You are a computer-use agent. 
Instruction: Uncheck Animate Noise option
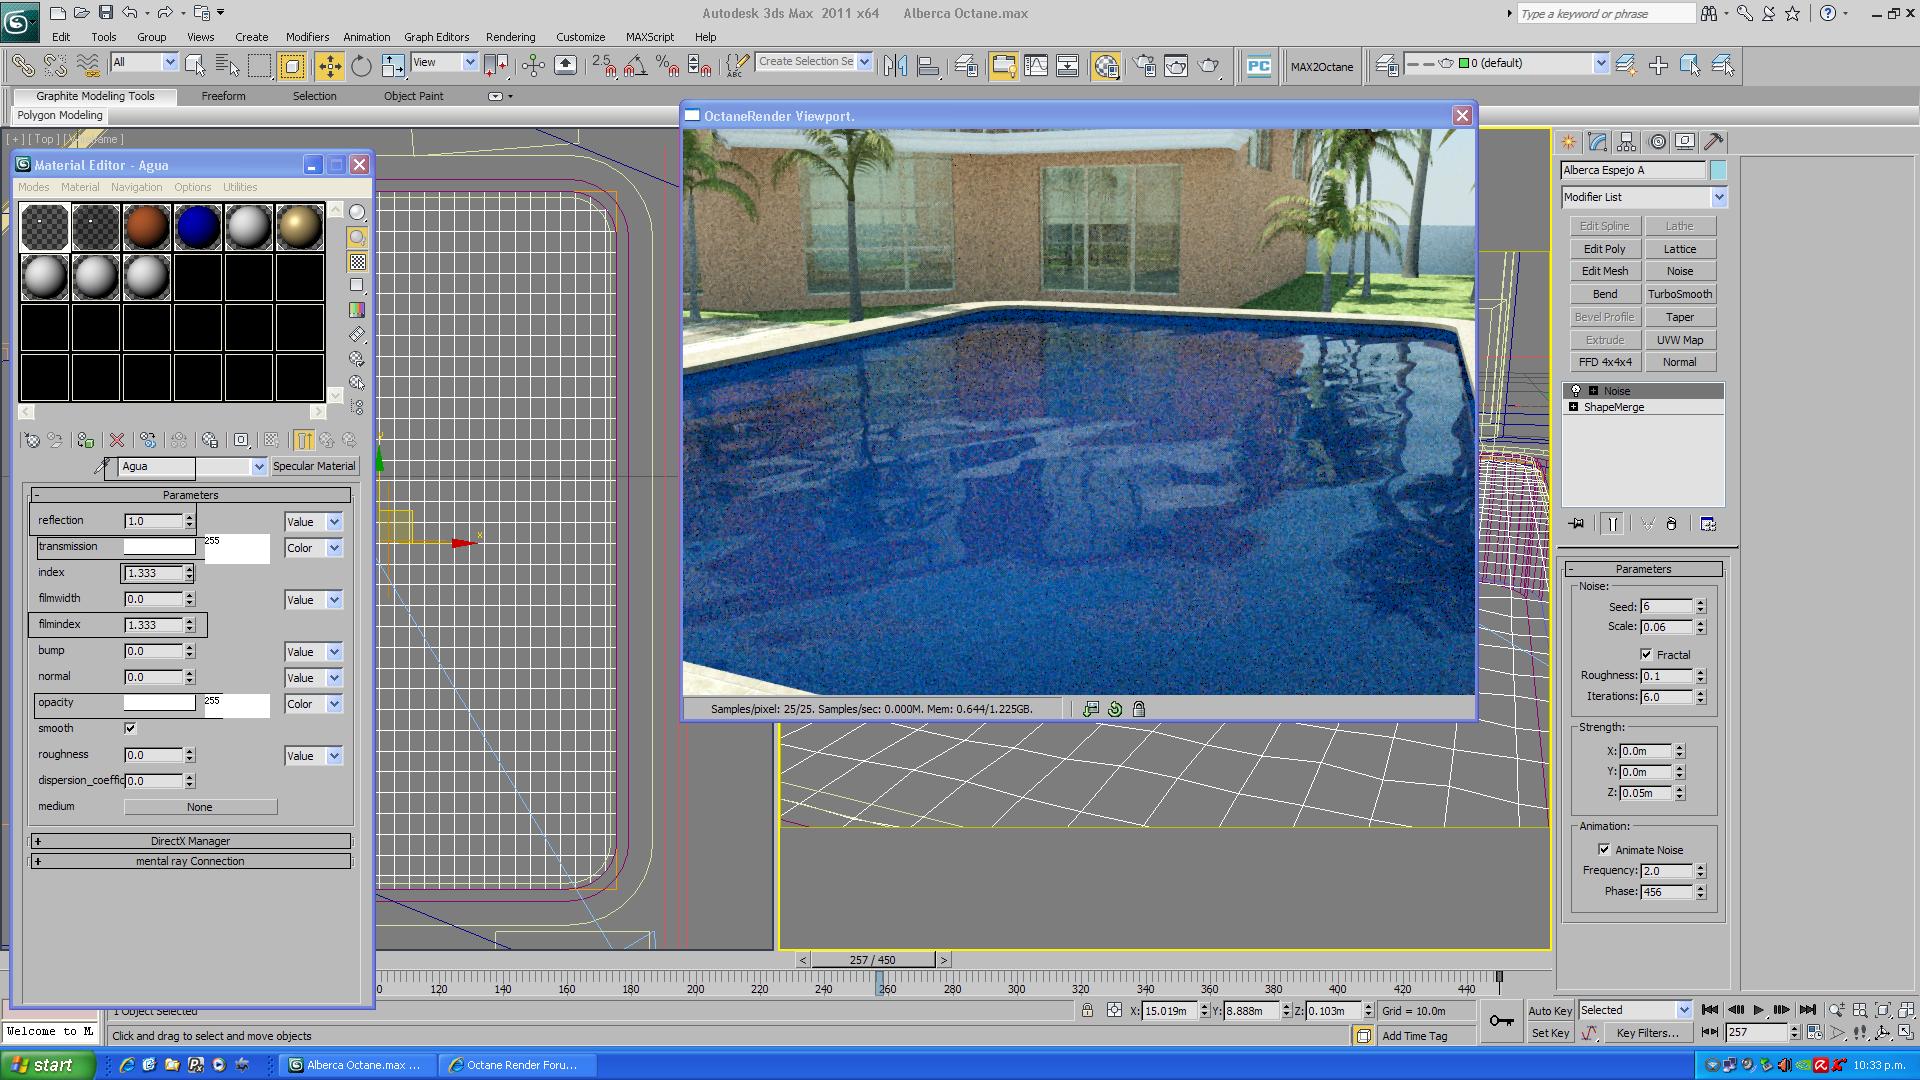click(1604, 849)
